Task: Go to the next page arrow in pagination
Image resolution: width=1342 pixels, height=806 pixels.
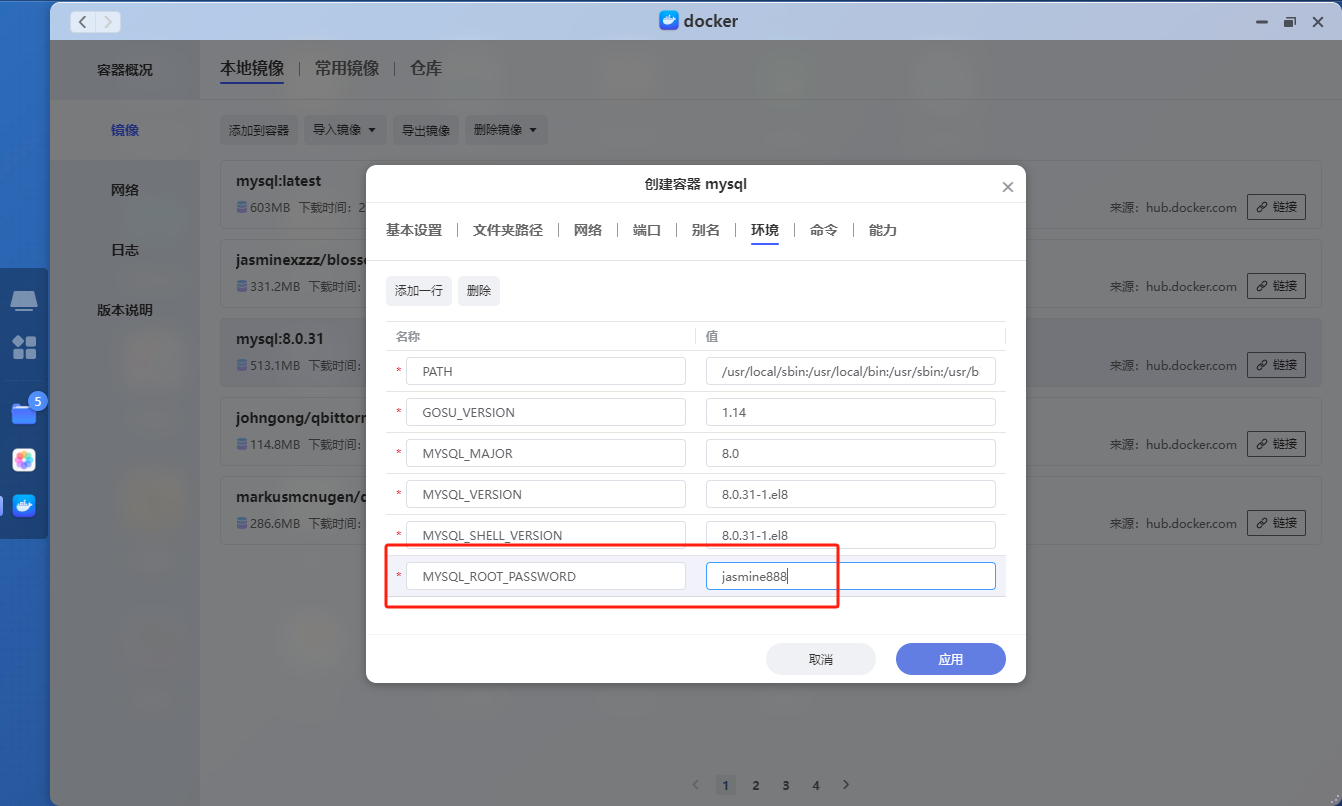Action: (846, 785)
